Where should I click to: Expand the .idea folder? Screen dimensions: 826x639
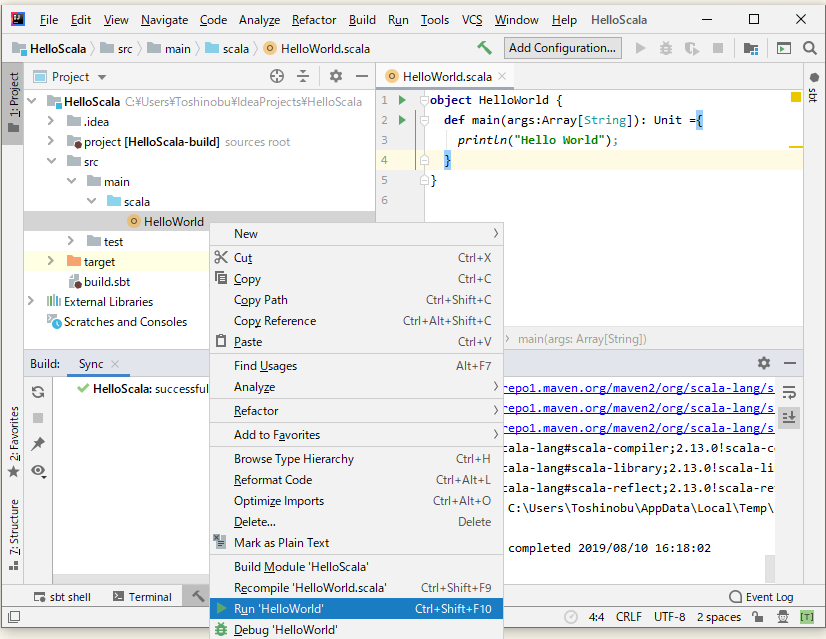(51, 121)
